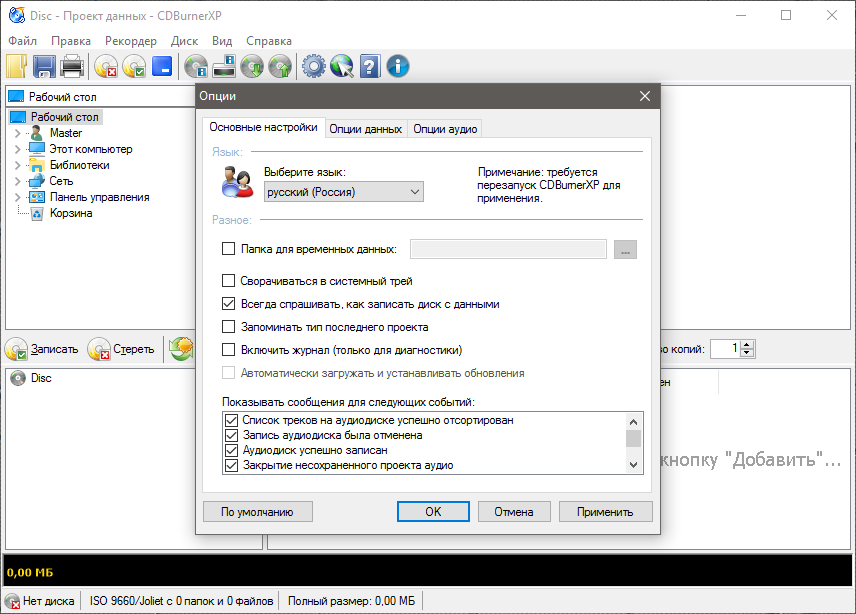Screen dimensions: 856x614
Task: Click the burn disc toolbar icon with green check
Action: (x=134, y=67)
